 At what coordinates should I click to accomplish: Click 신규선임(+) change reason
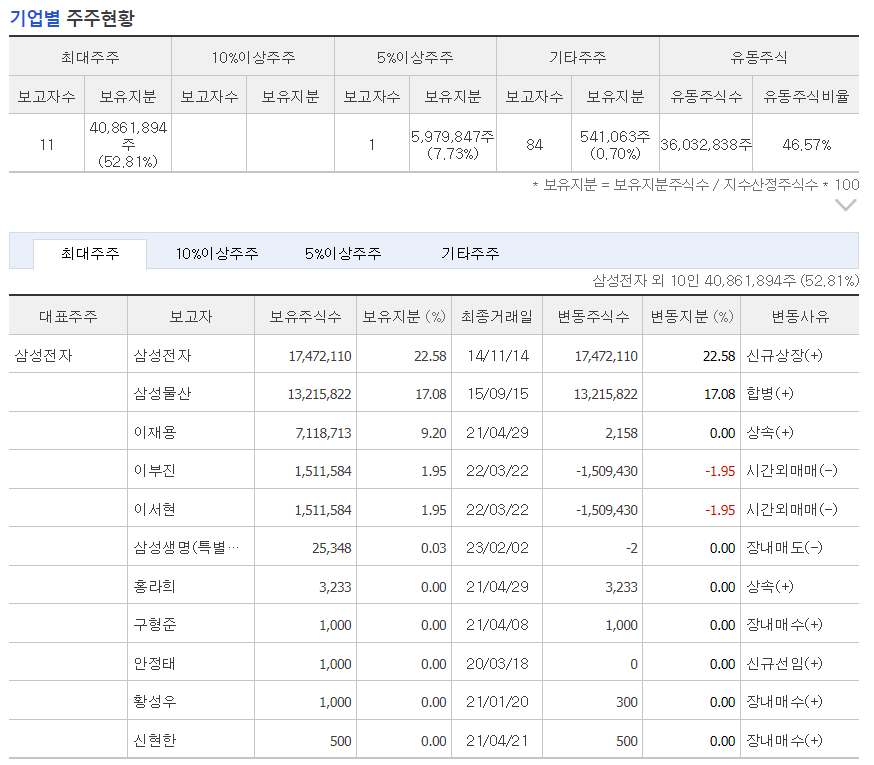(x=784, y=664)
